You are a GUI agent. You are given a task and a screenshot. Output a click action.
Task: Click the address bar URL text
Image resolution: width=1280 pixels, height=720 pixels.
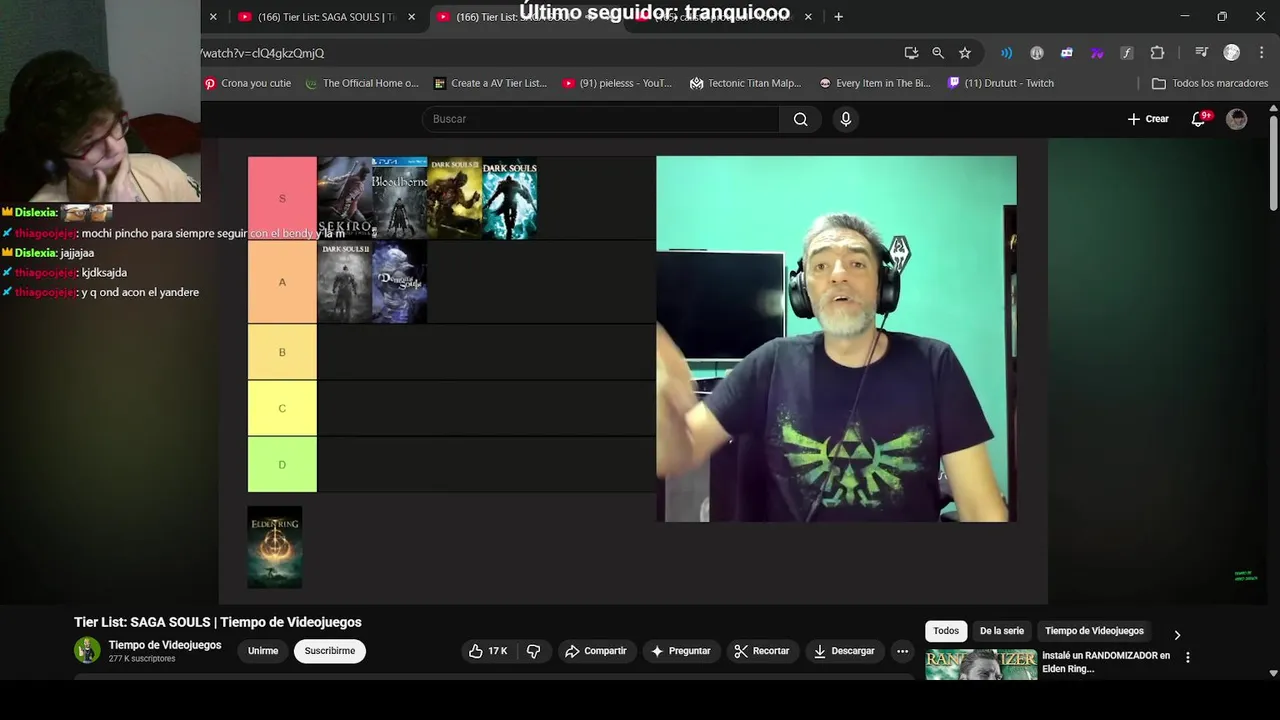[262, 53]
